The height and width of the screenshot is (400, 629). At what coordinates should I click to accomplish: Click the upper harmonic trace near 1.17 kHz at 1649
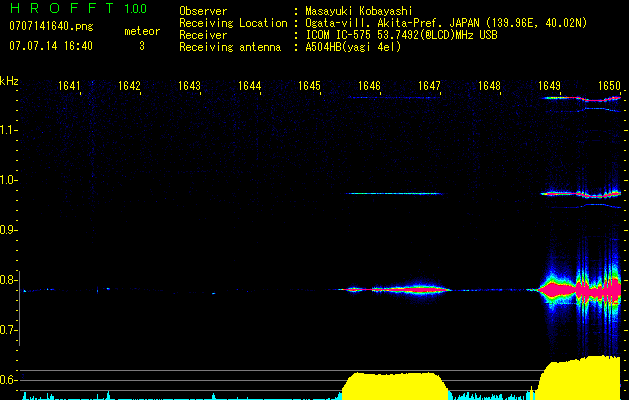(x=580, y=98)
